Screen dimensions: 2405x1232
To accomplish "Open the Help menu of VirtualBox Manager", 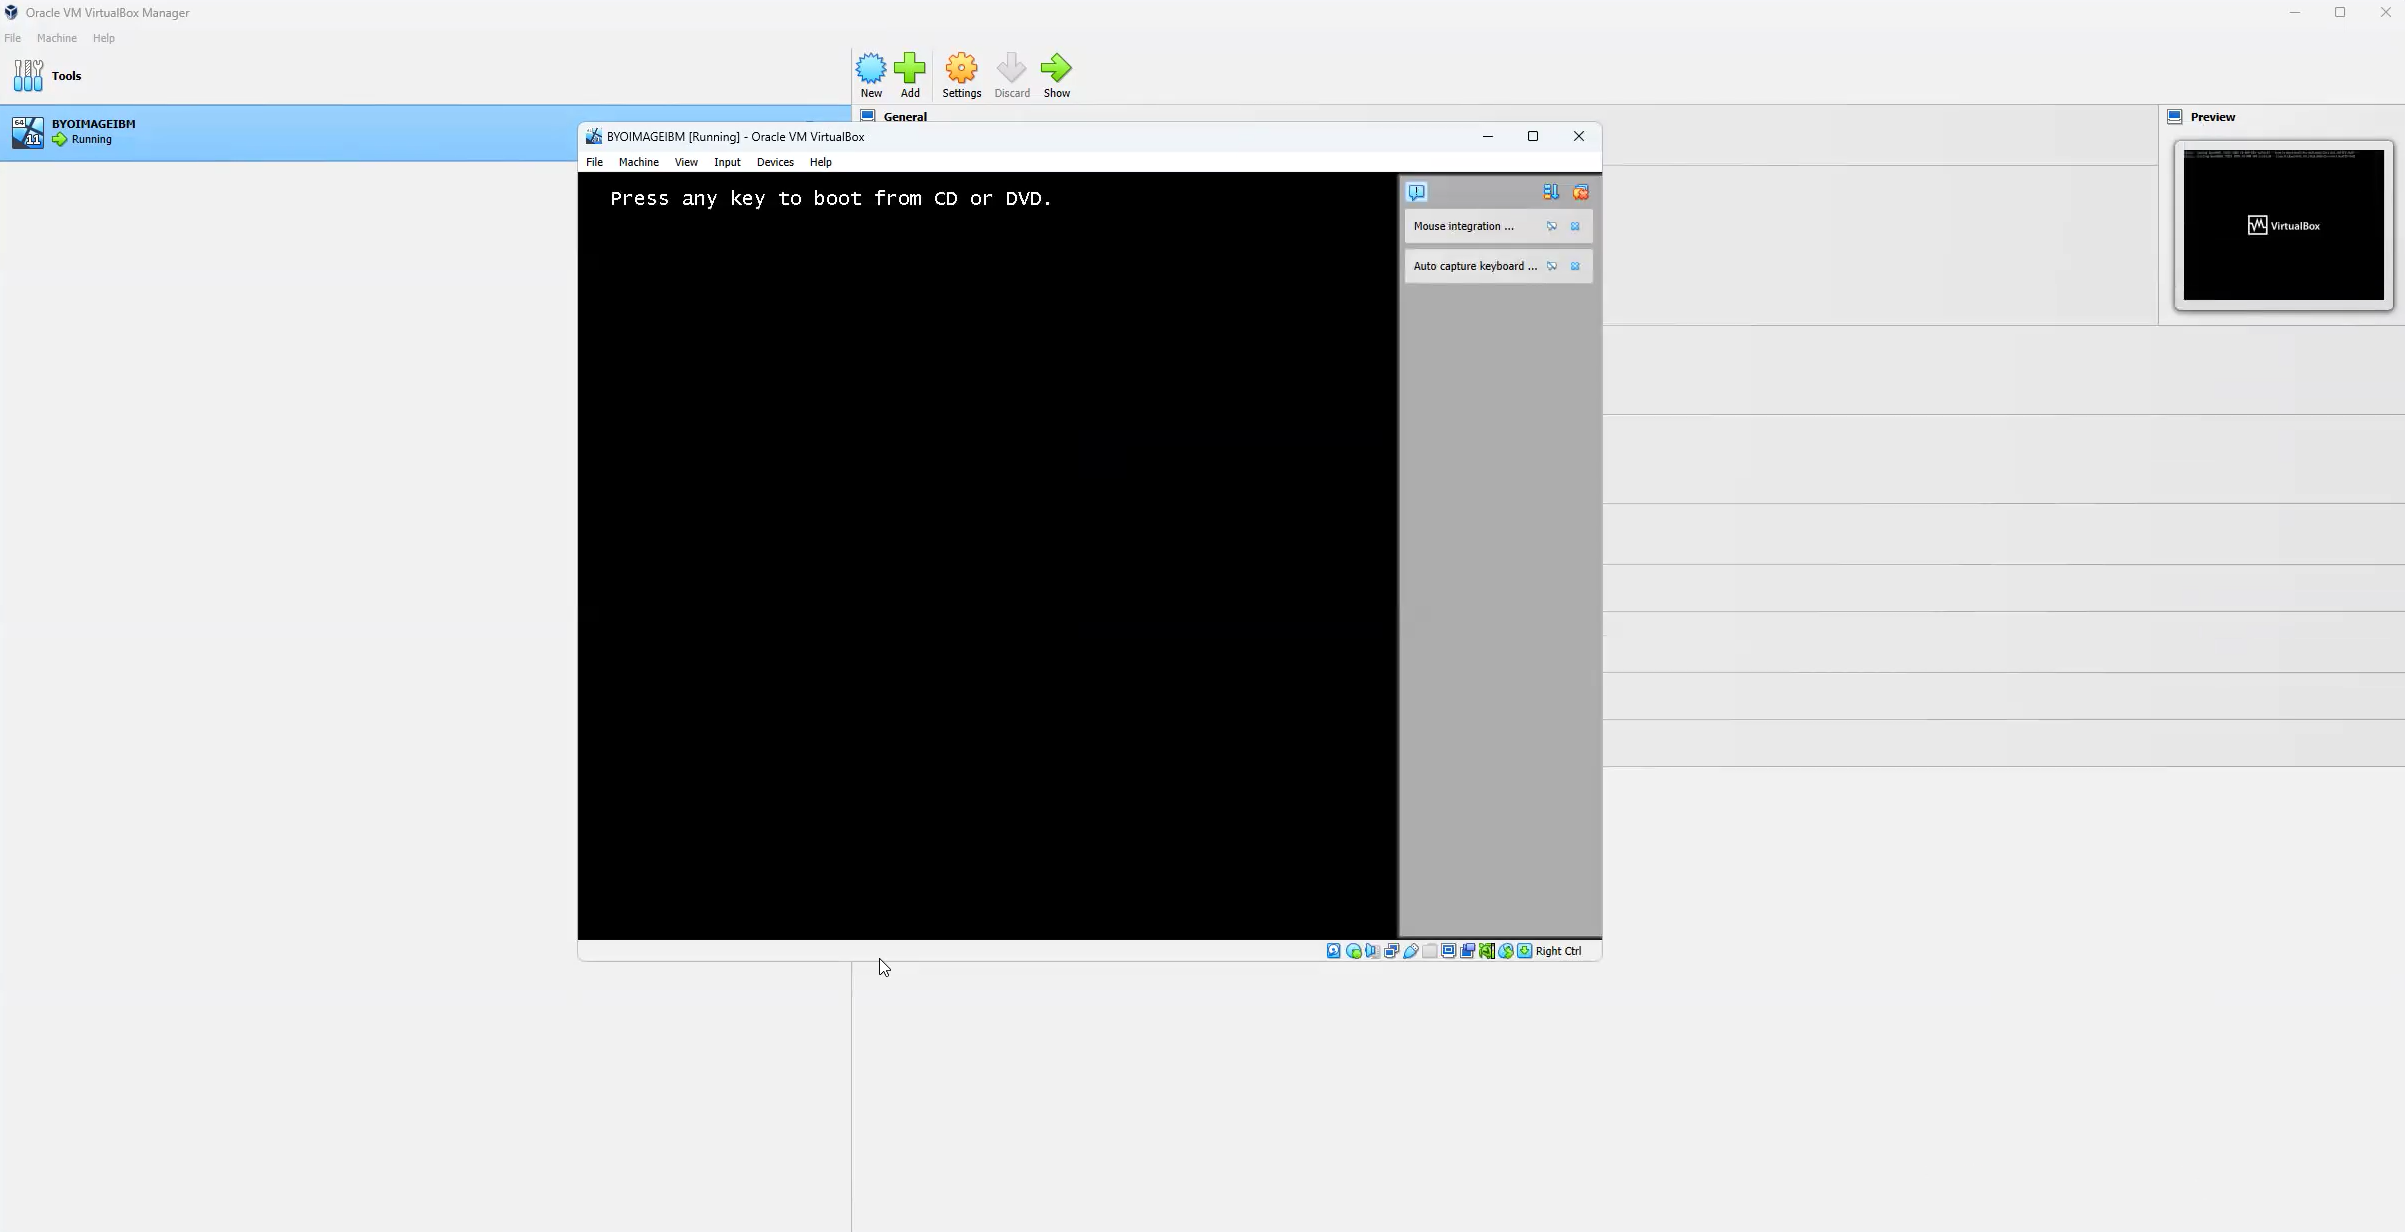I will click(x=103, y=38).
